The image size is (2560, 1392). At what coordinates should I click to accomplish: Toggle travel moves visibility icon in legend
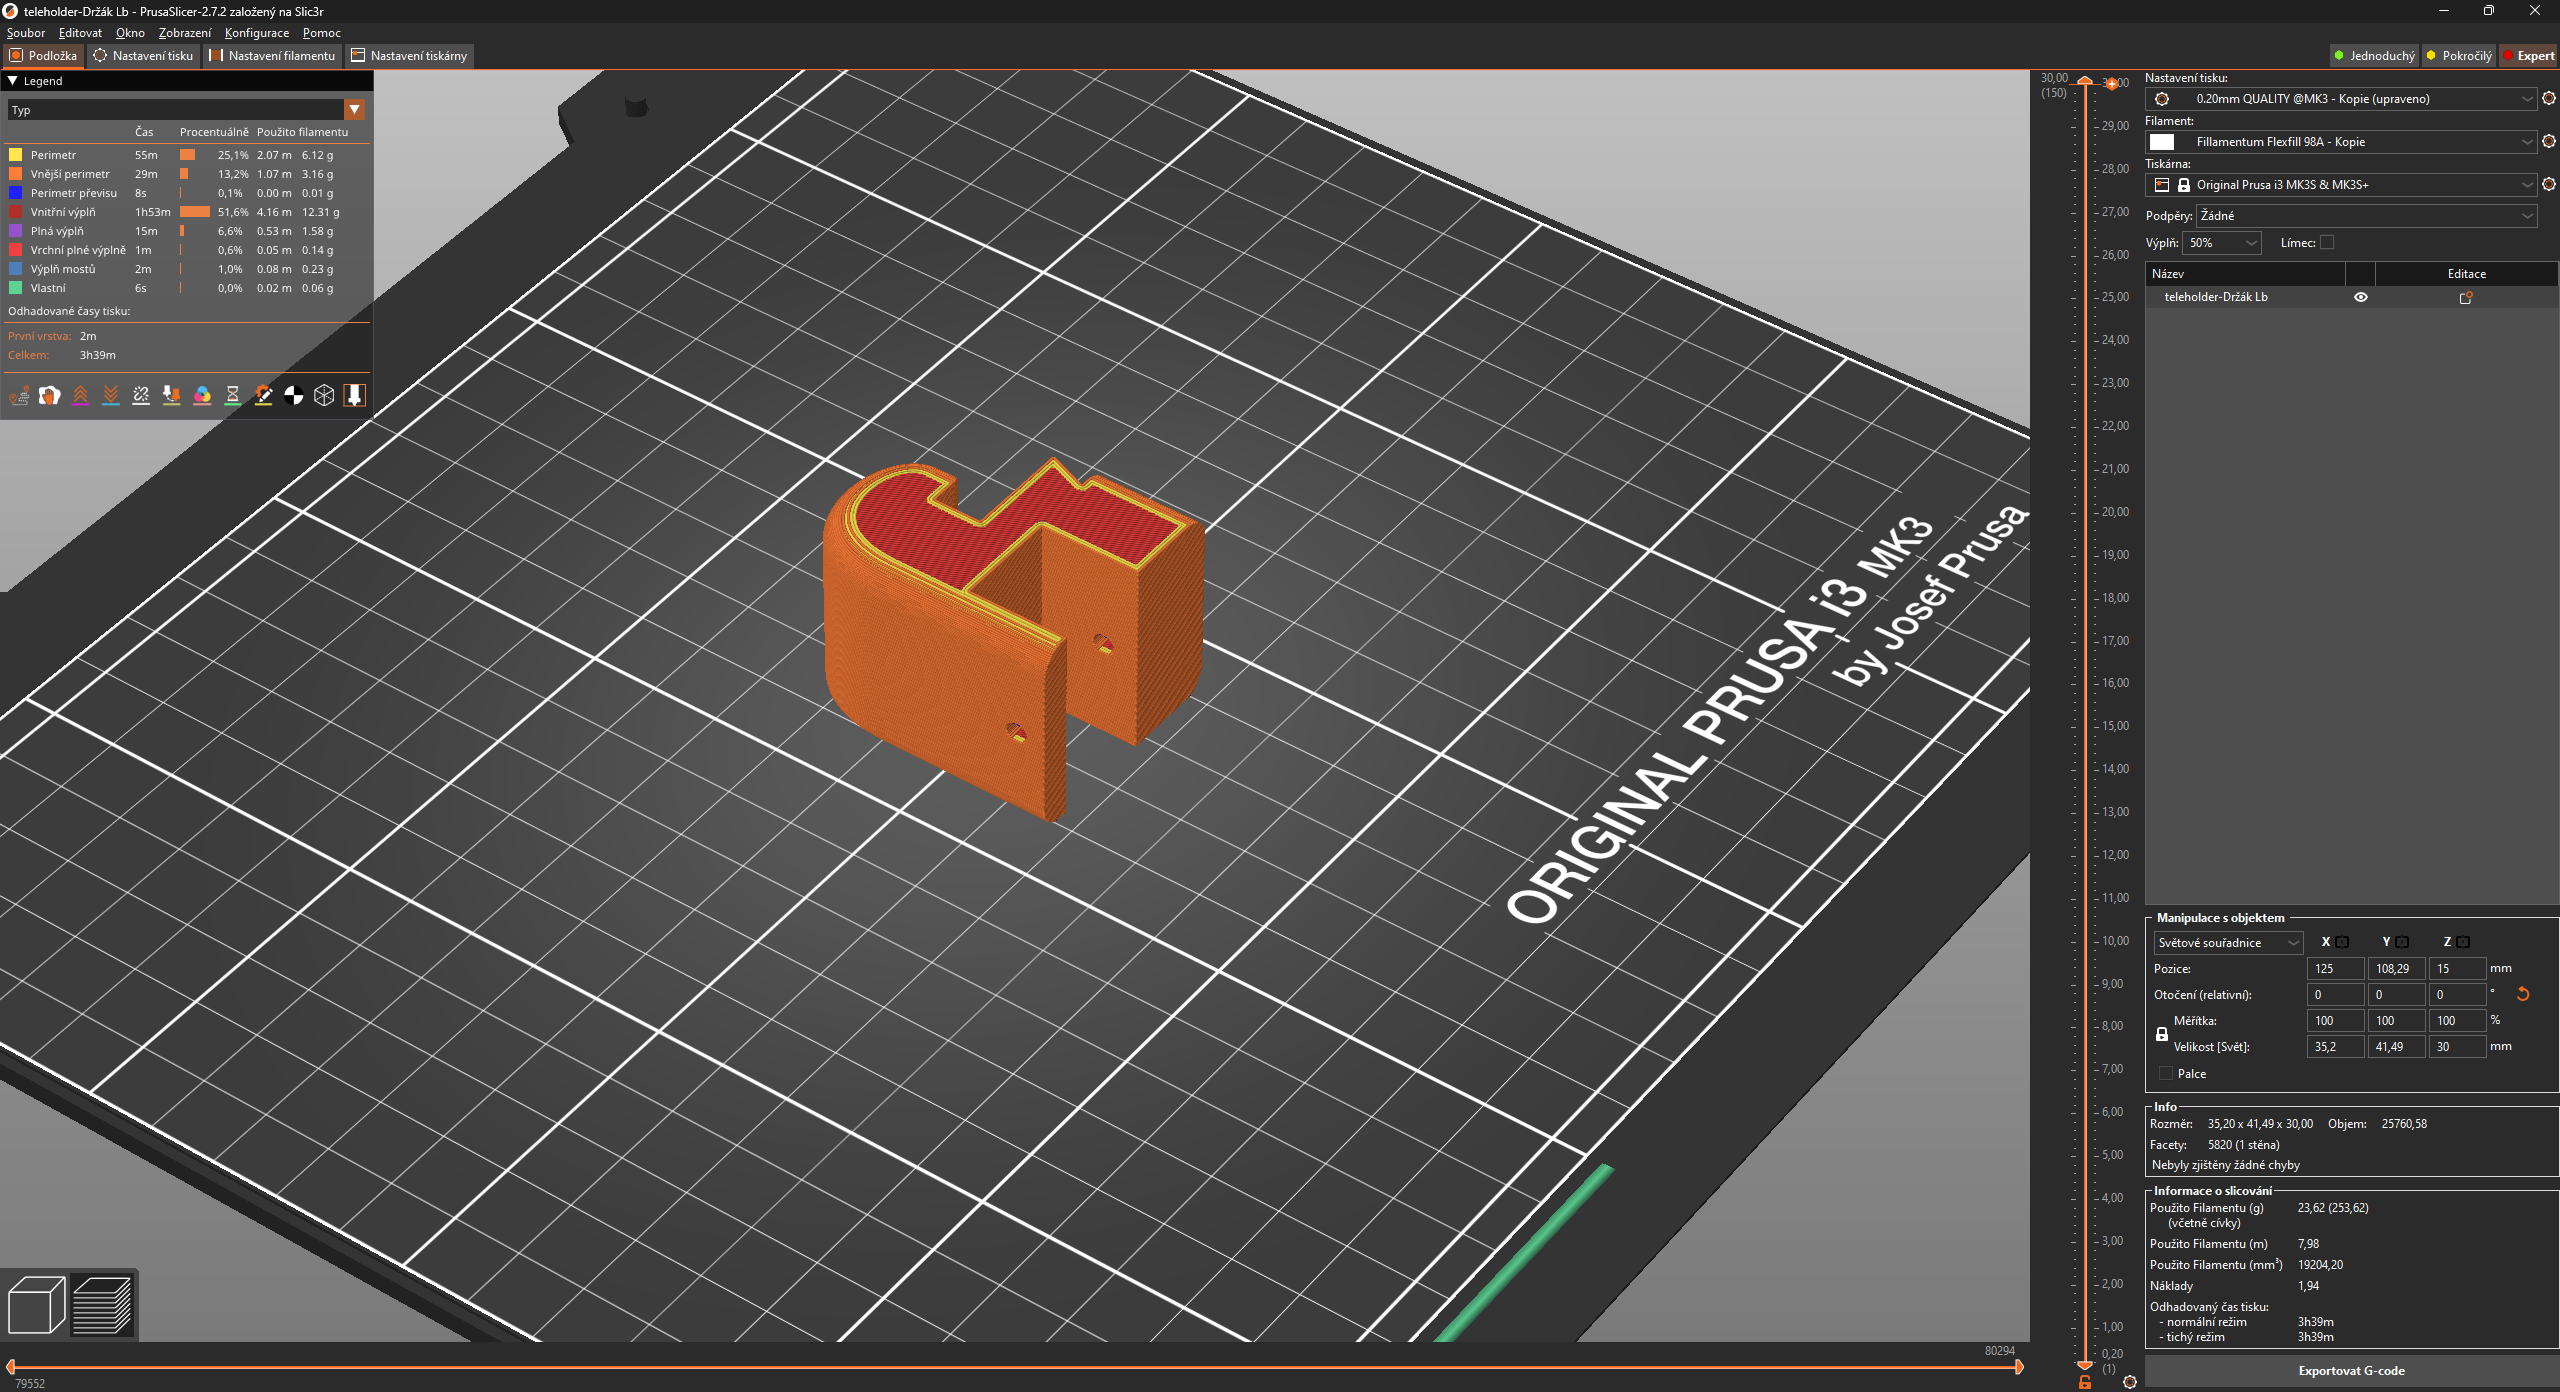(19, 396)
